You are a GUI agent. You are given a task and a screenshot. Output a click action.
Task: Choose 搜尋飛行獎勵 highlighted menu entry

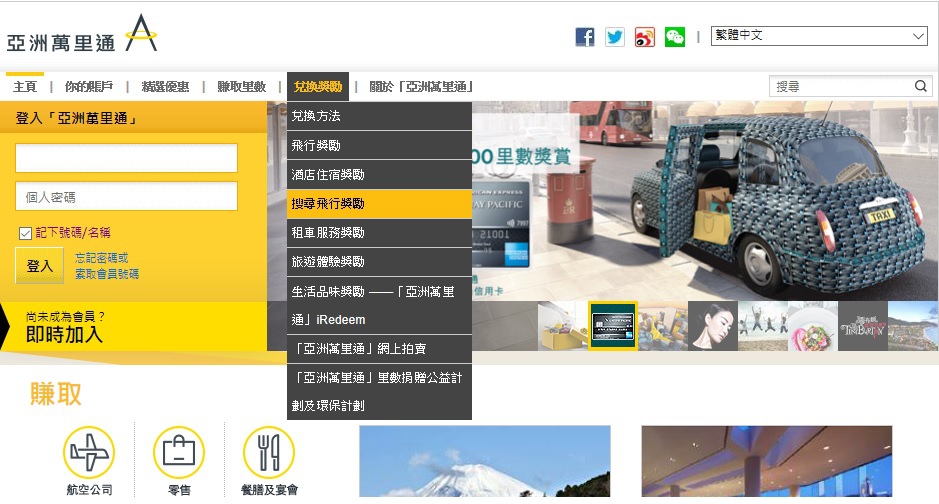point(379,204)
